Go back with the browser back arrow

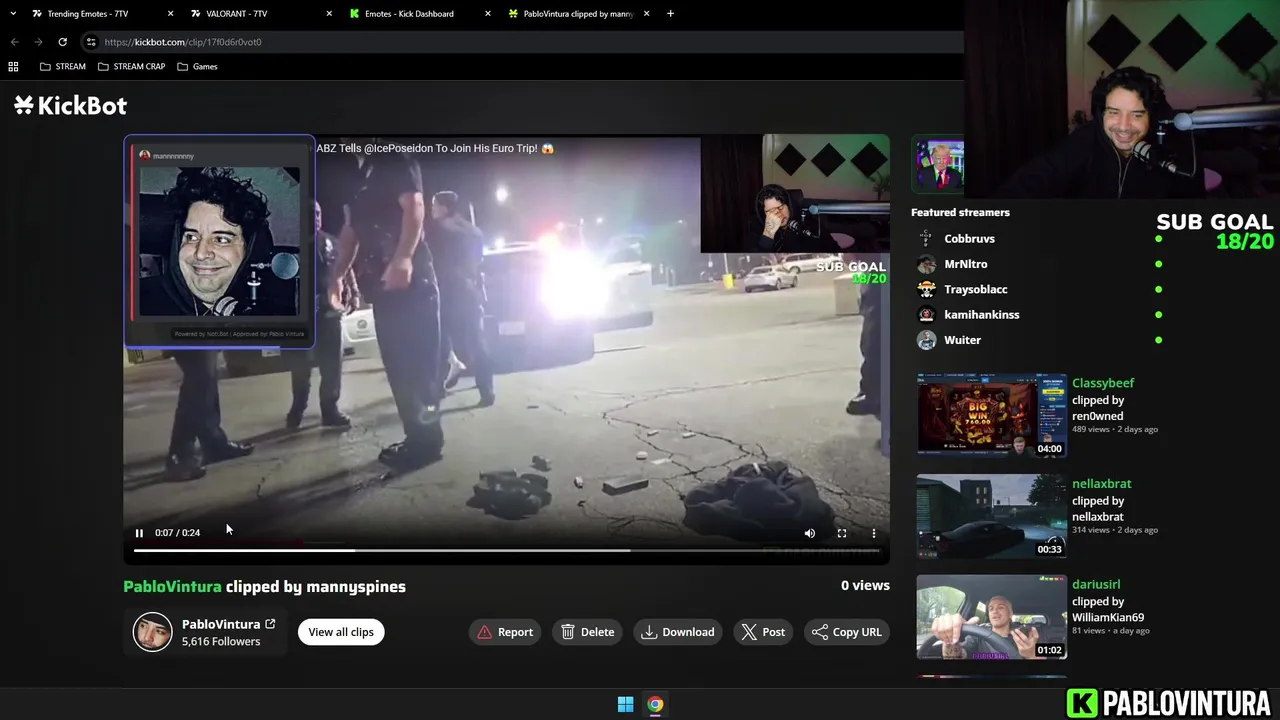15,42
